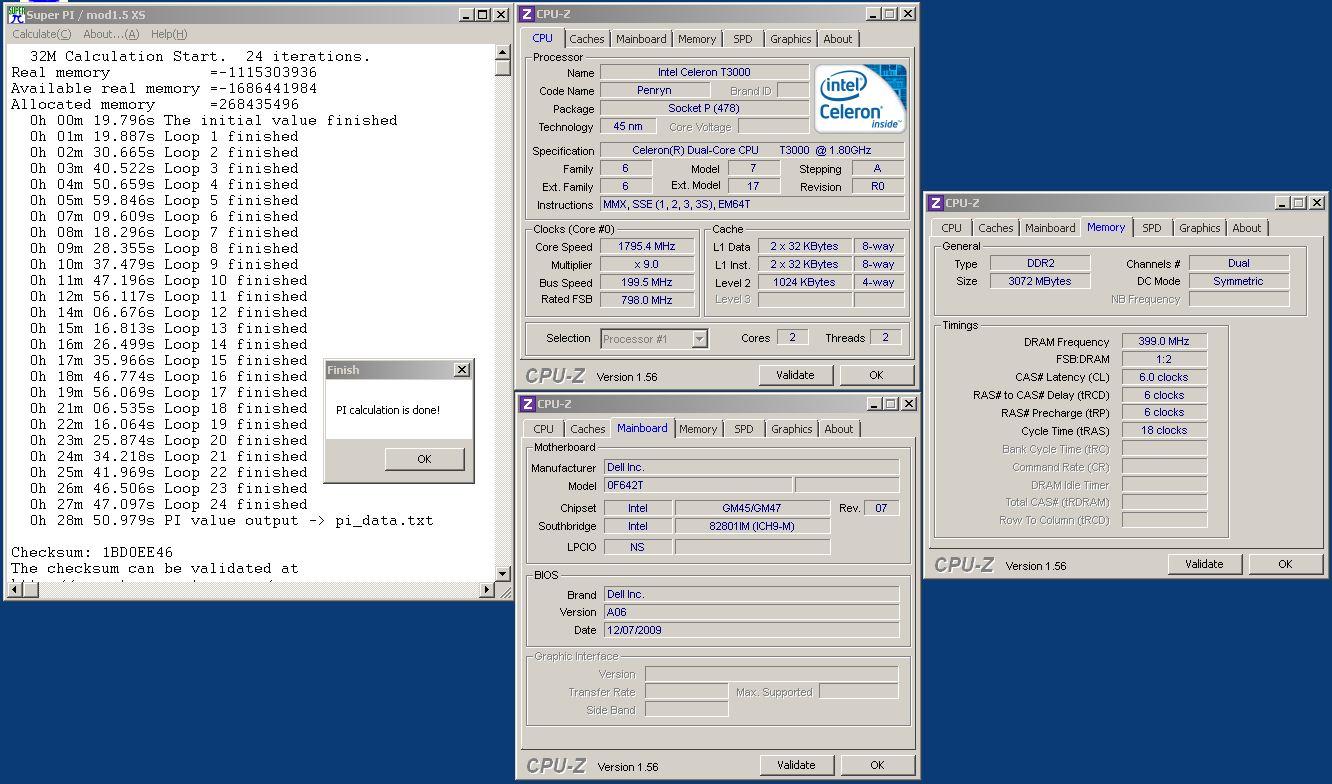Click the CPU-Z icon in the Memory window title bar
The width and height of the screenshot is (1332, 784).
[x=936, y=203]
